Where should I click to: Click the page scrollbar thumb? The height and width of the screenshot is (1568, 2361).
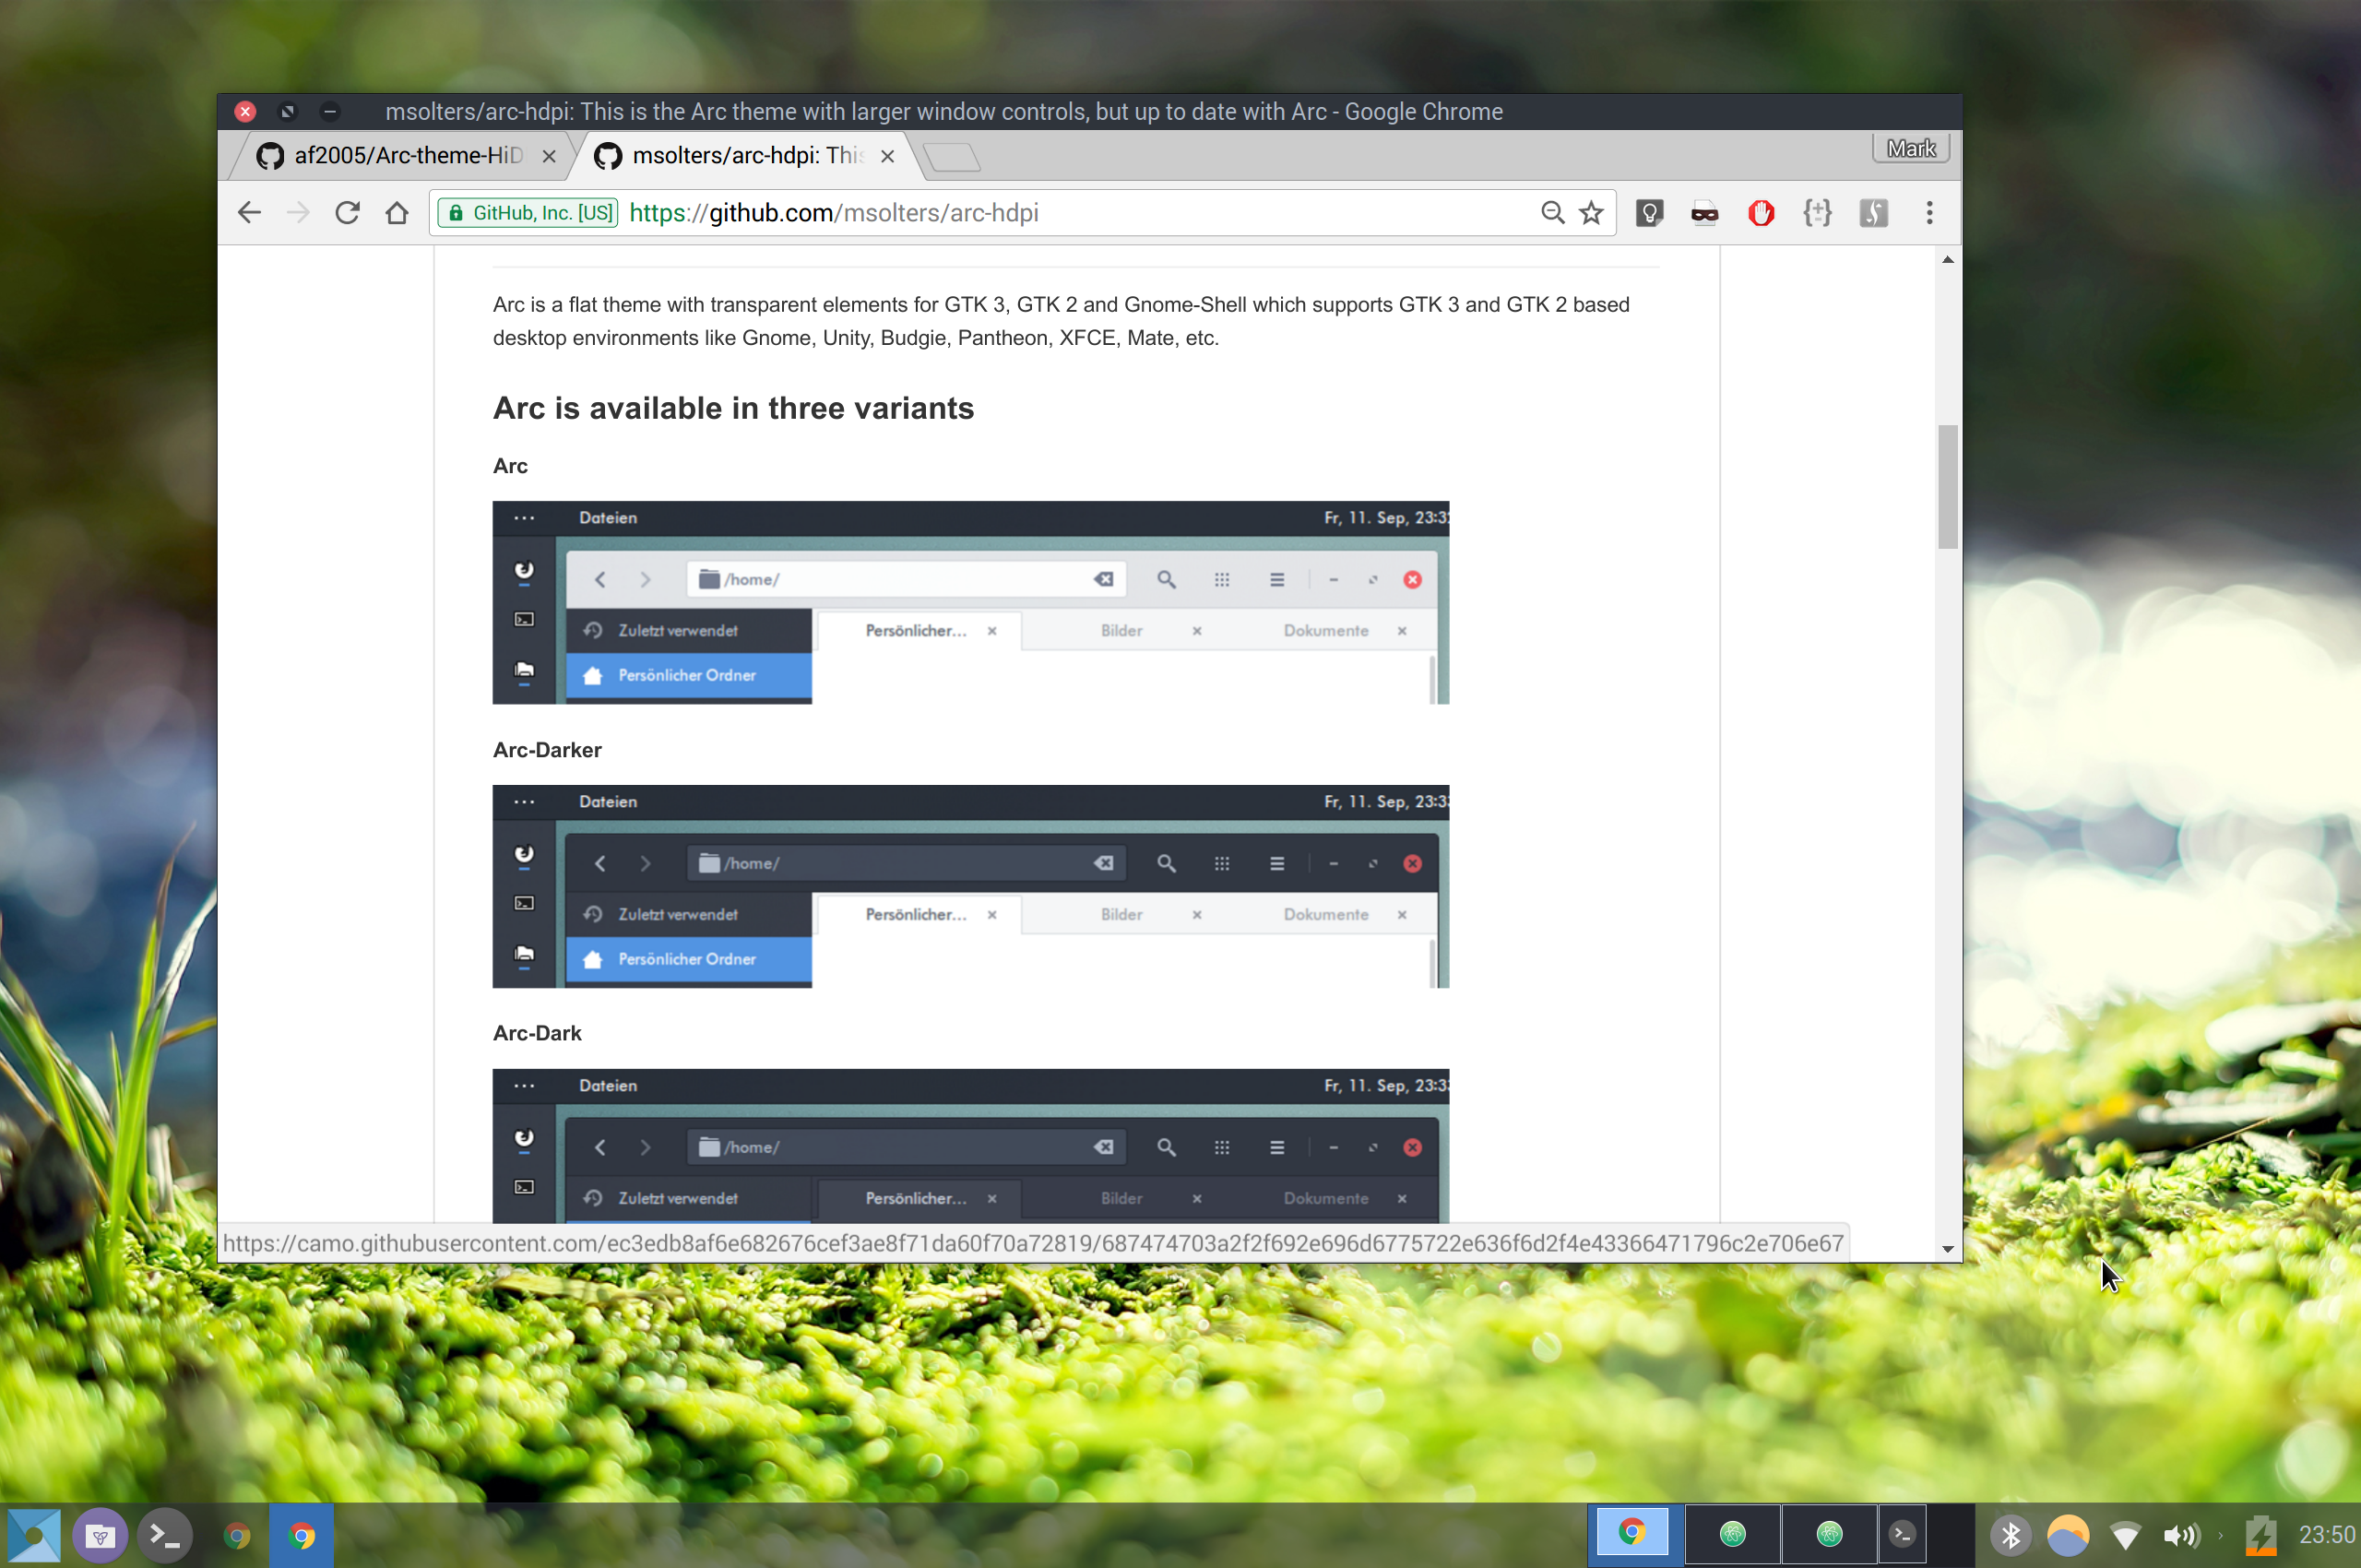pyautogui.click(x=1947, y=487)
